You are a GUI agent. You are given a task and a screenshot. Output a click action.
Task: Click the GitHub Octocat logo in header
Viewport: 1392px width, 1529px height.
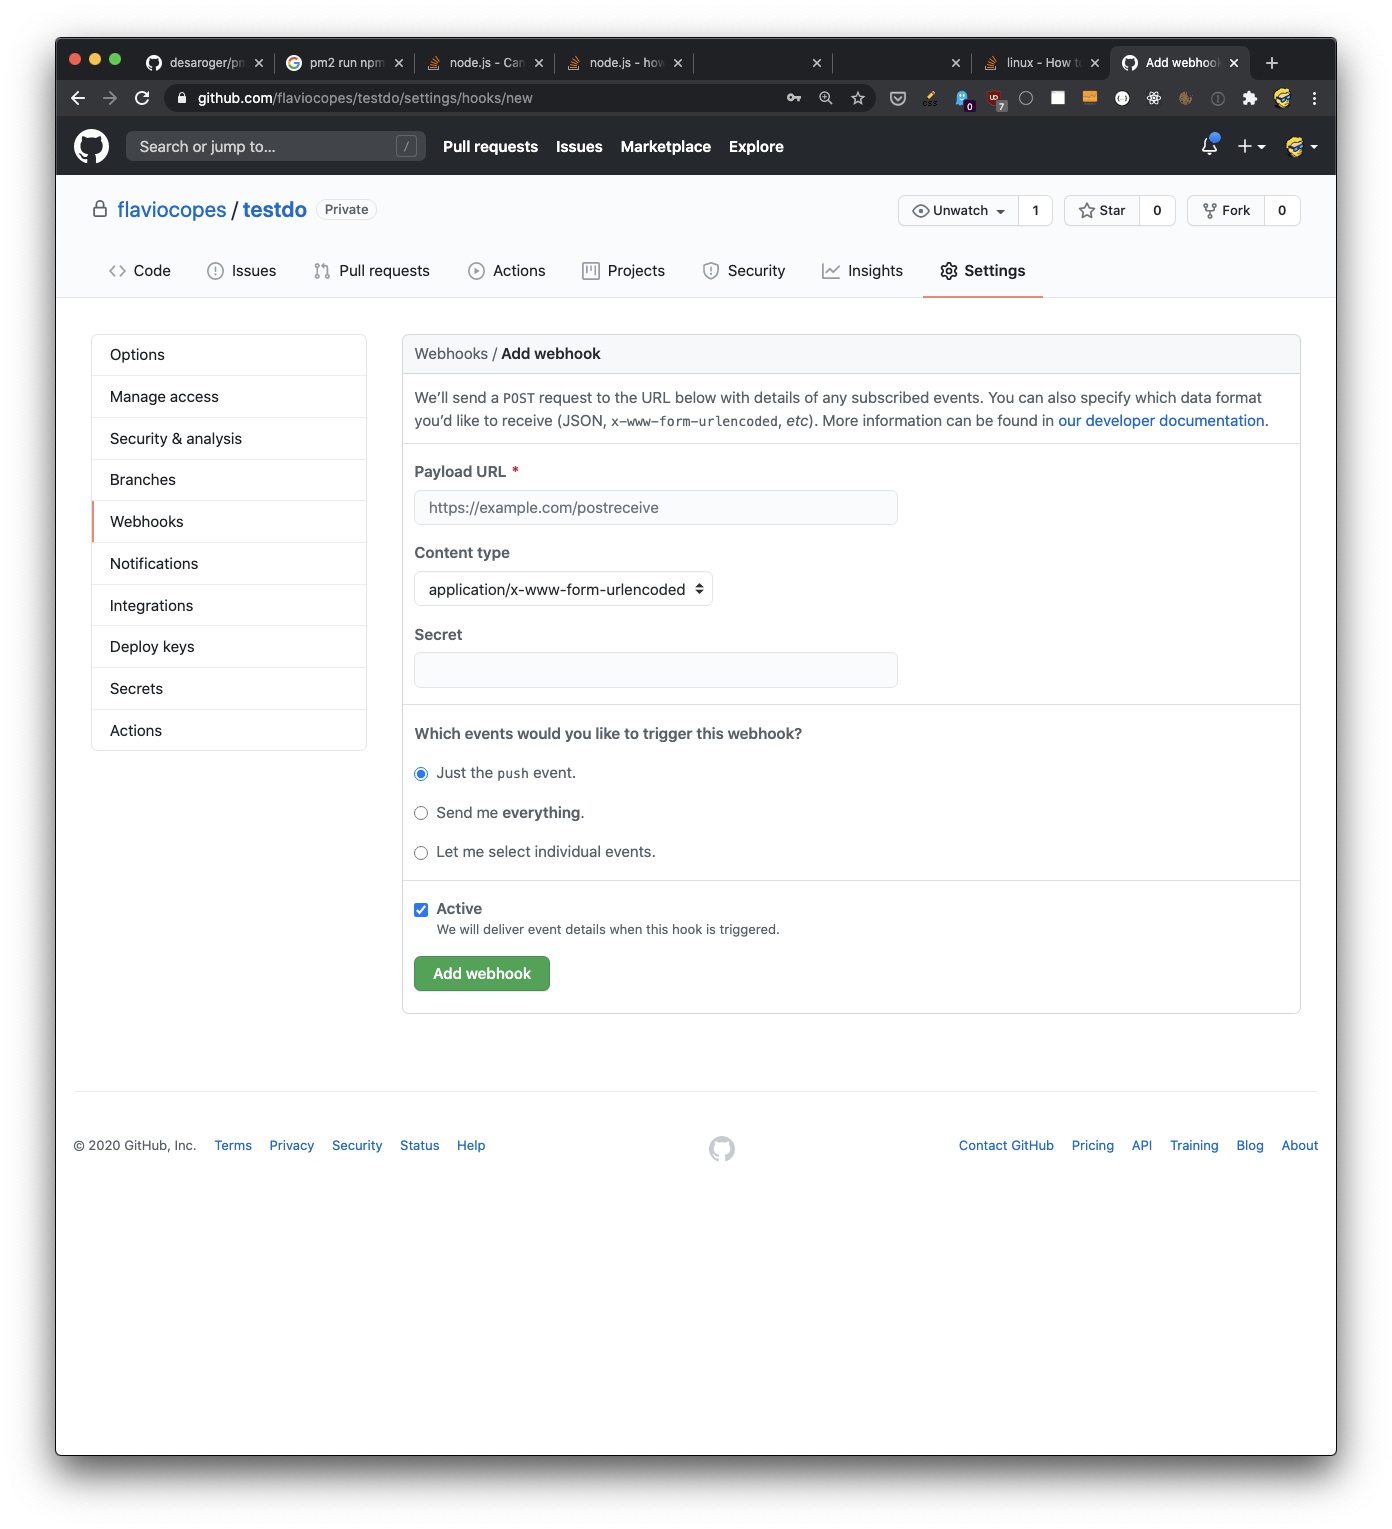[x=91, y=147]
